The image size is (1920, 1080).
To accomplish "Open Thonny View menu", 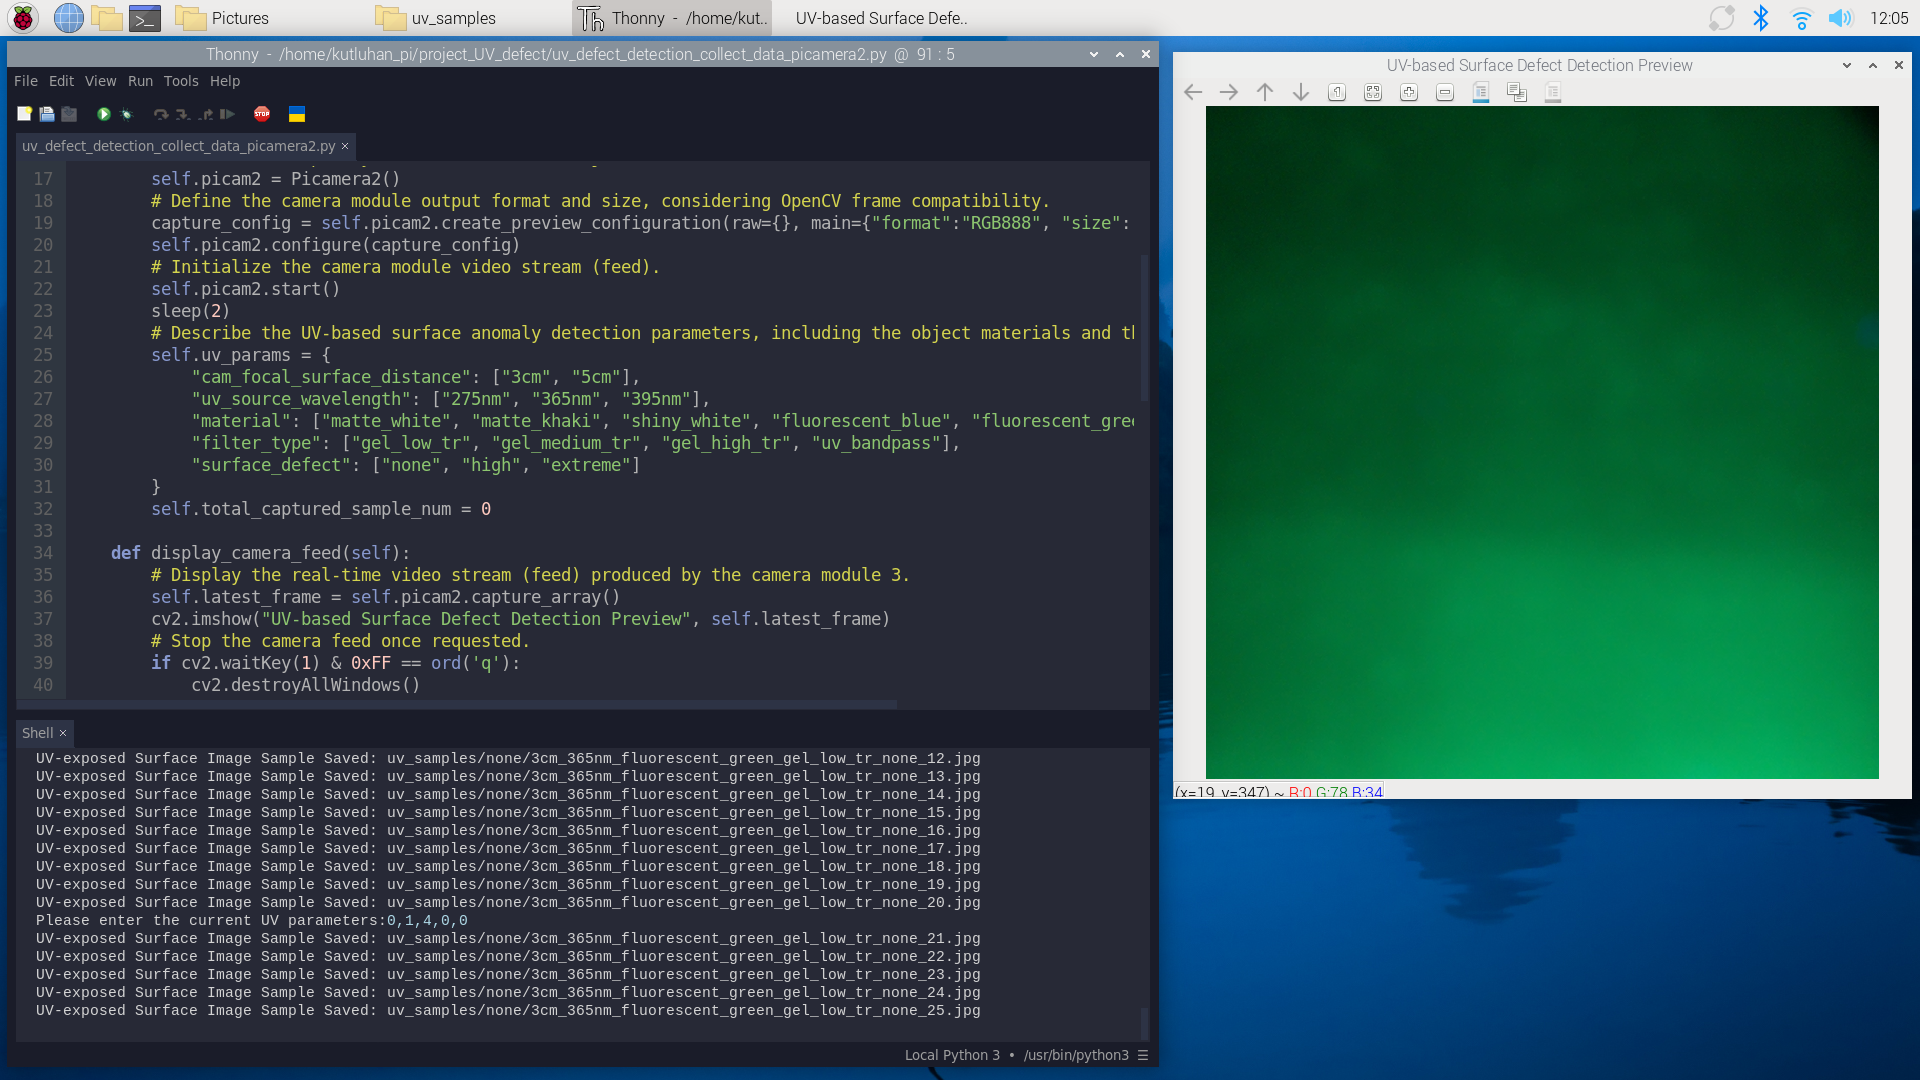I will point(100,81).
